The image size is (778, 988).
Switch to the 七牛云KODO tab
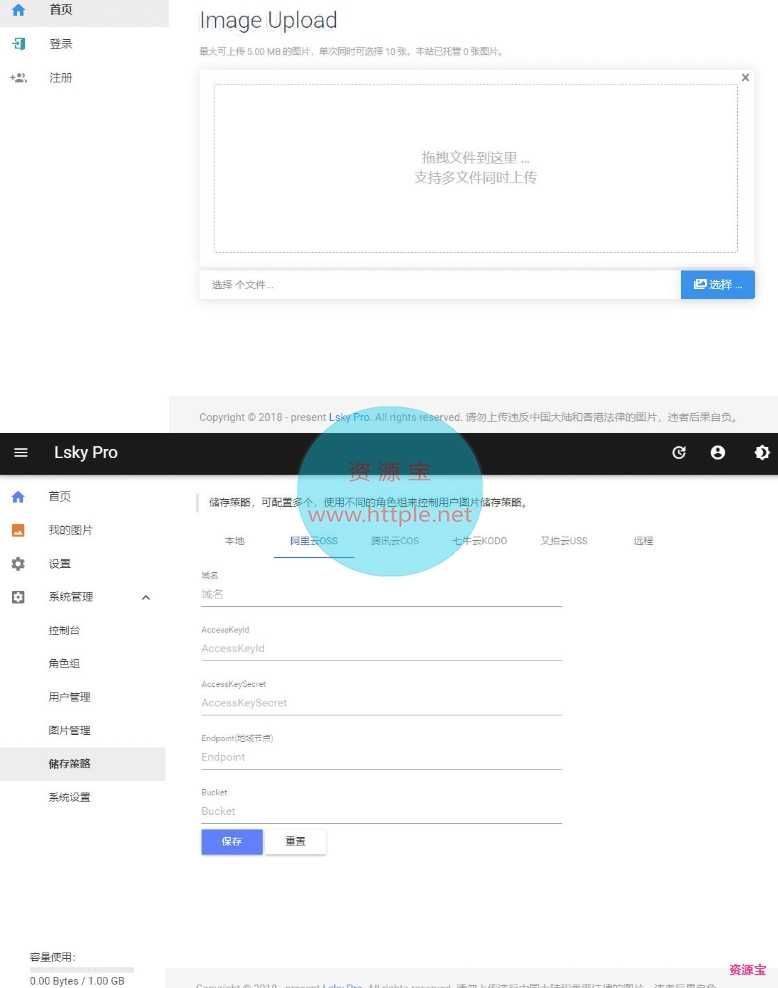[479, 541]
